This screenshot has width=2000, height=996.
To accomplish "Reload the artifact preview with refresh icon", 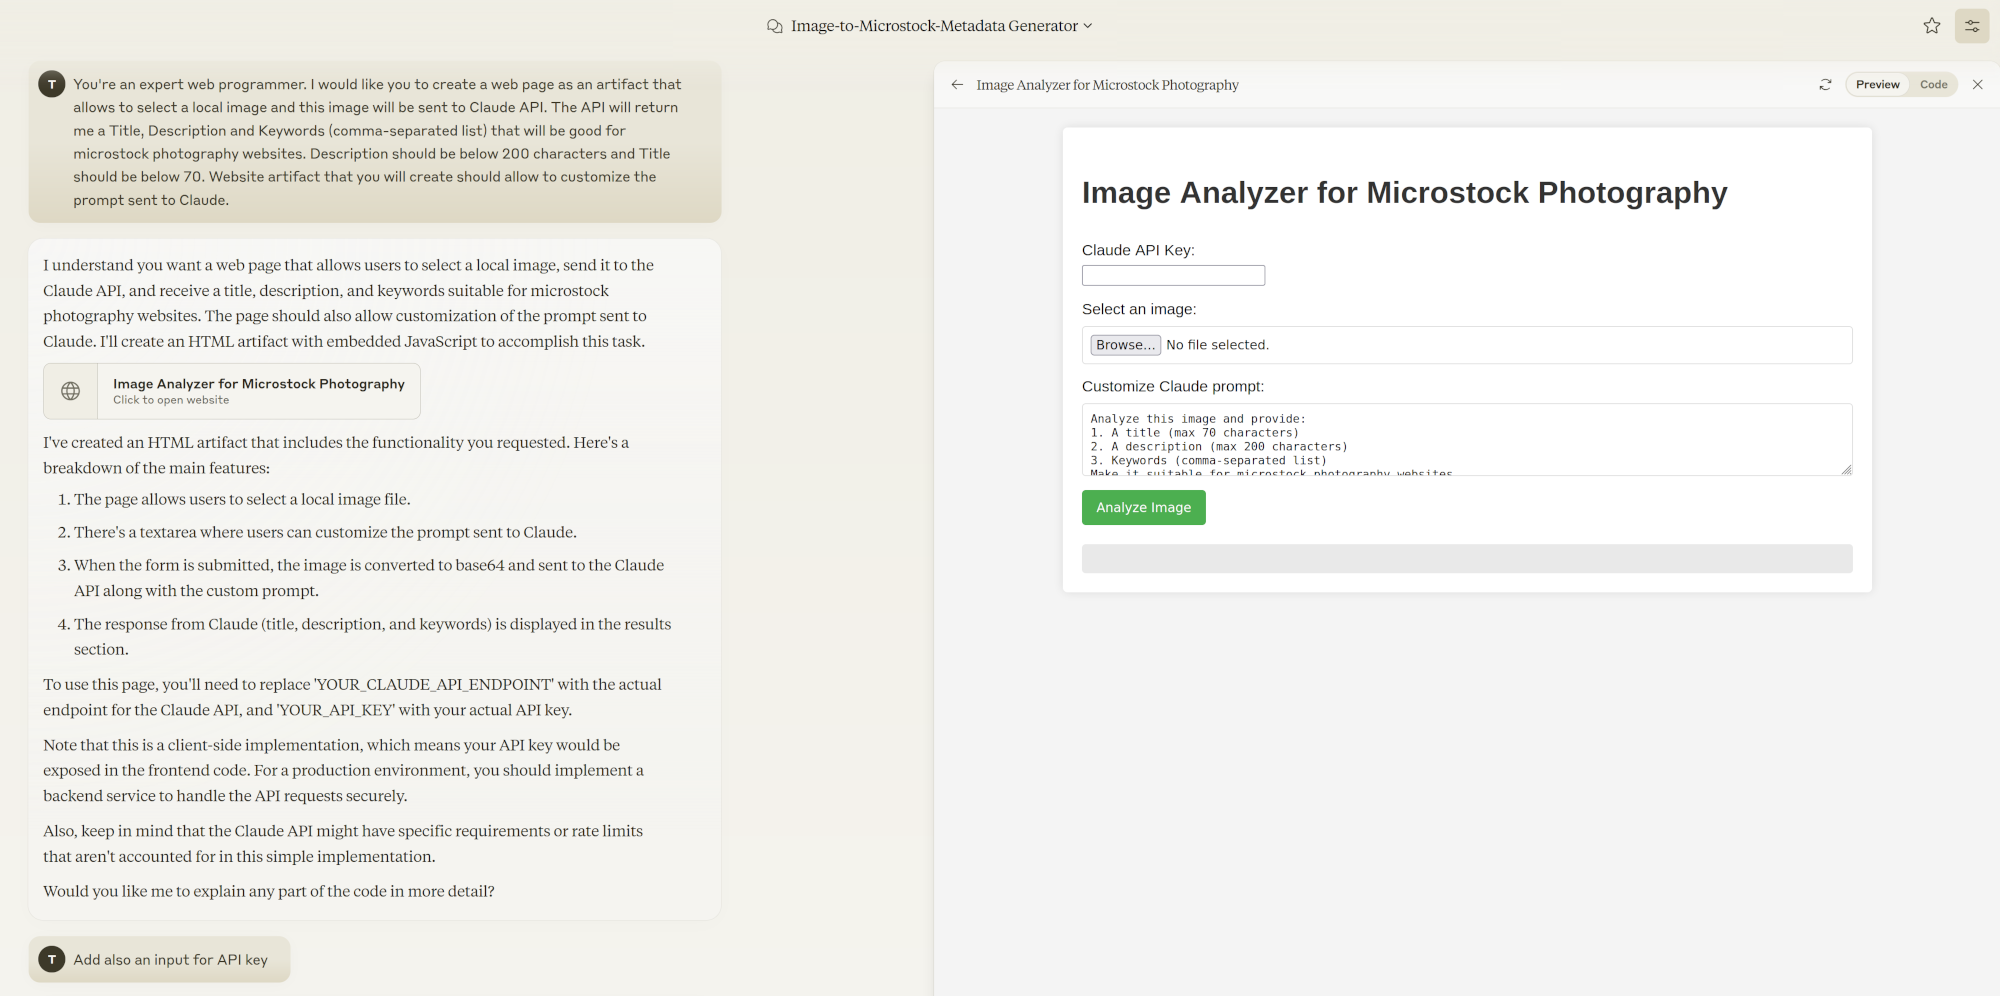I will click(x=1825, y=85).
